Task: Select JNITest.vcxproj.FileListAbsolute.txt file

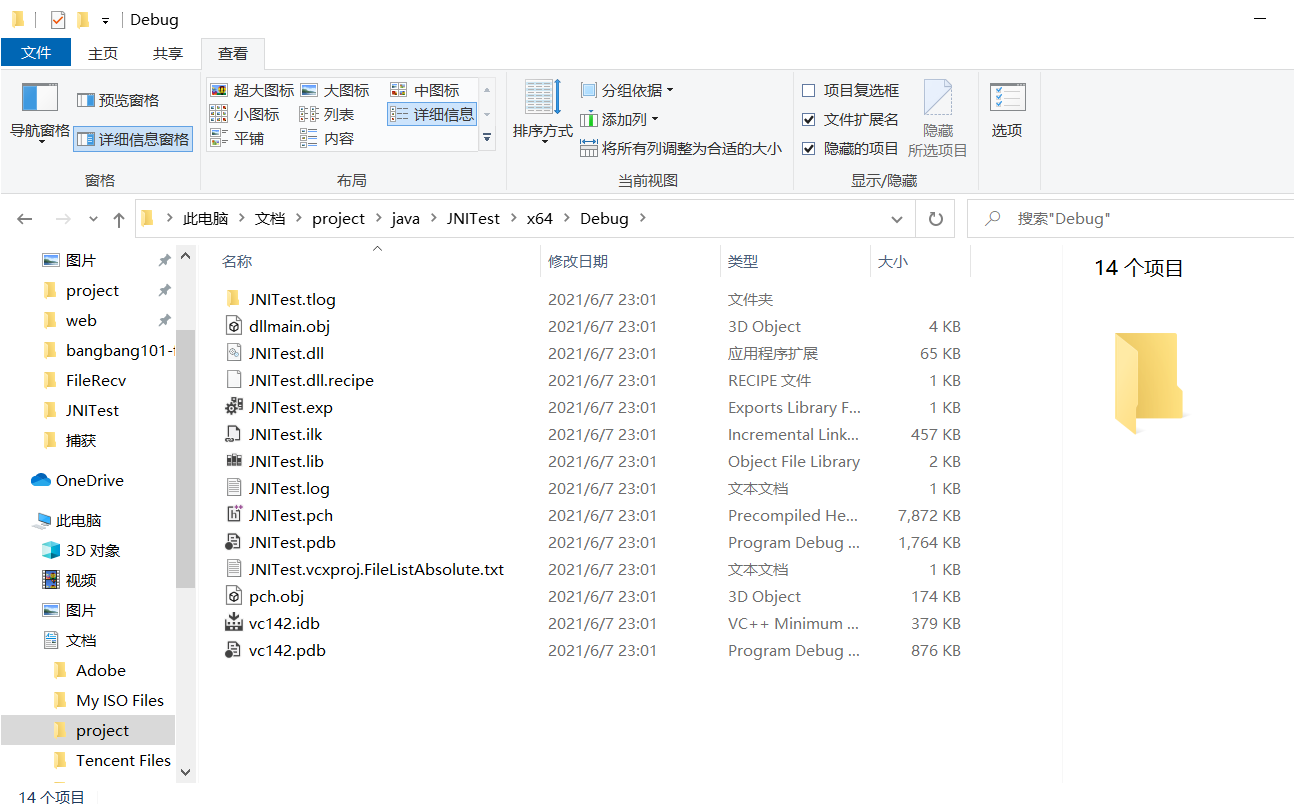Action: 376,569
